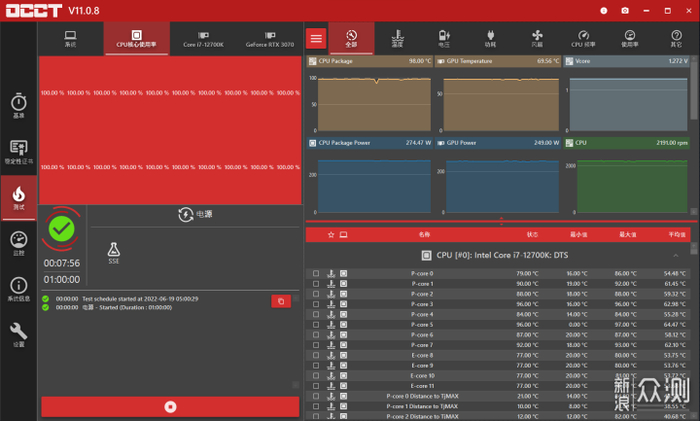Enable the E-core 8 checkbox
The width and height of the screenshot is (700, 421).
tap(316, 355)
